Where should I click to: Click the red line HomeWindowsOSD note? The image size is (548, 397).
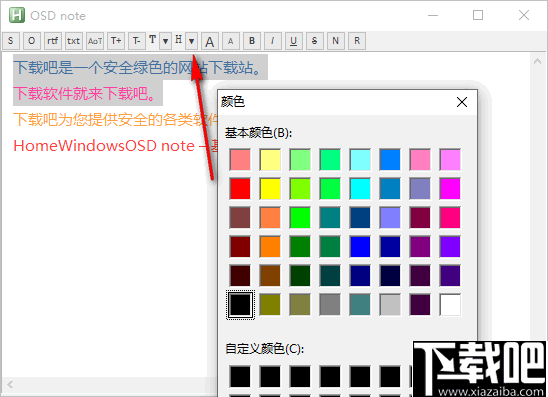(115, 146)
